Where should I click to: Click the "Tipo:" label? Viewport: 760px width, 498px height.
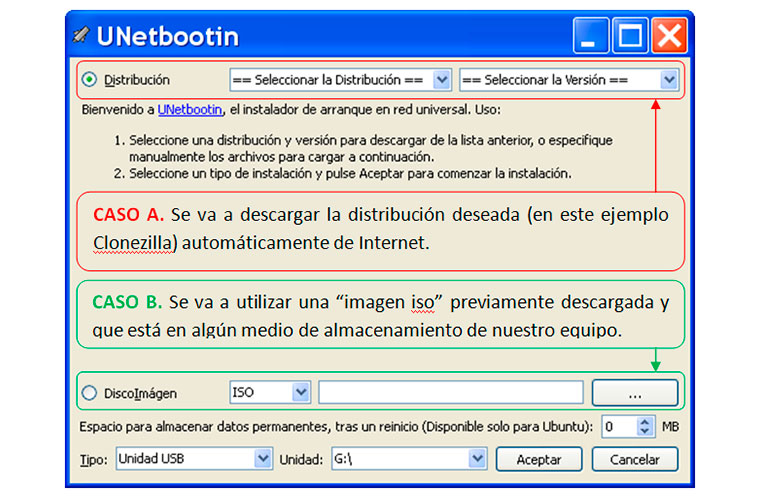[94, 460]
